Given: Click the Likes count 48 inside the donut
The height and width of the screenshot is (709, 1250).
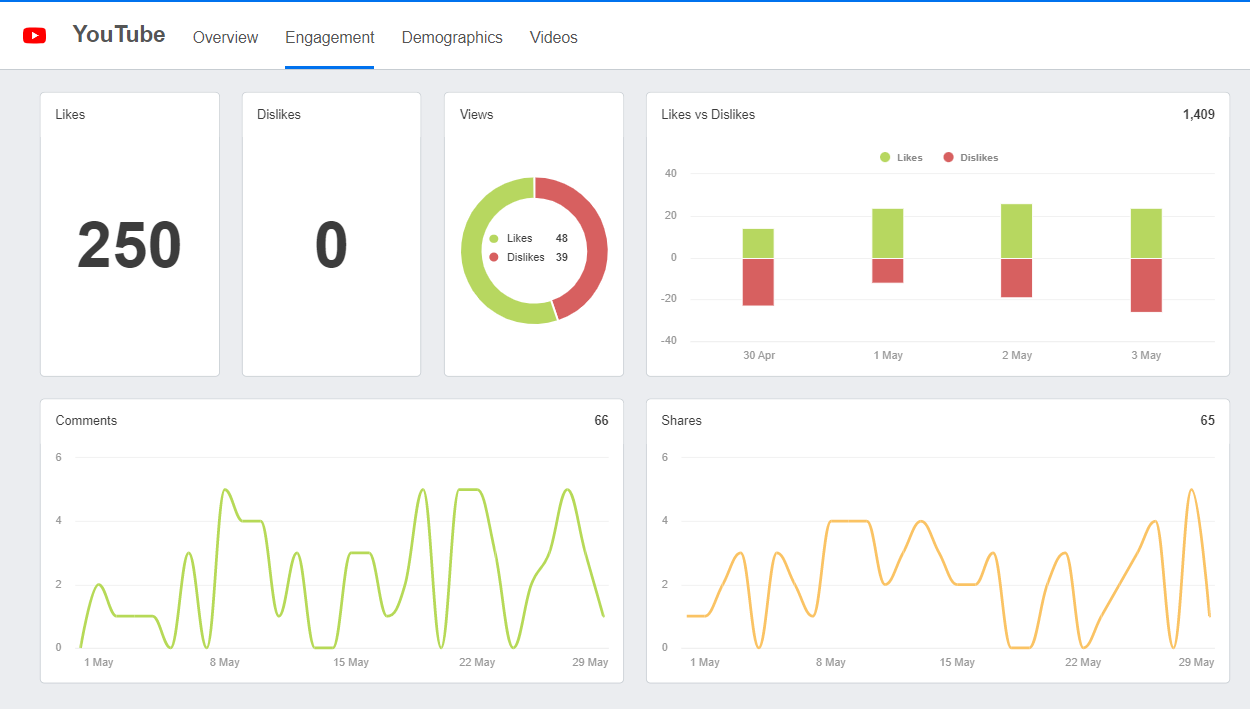Looking at the screenshot, I should click(x=560, y=238).
